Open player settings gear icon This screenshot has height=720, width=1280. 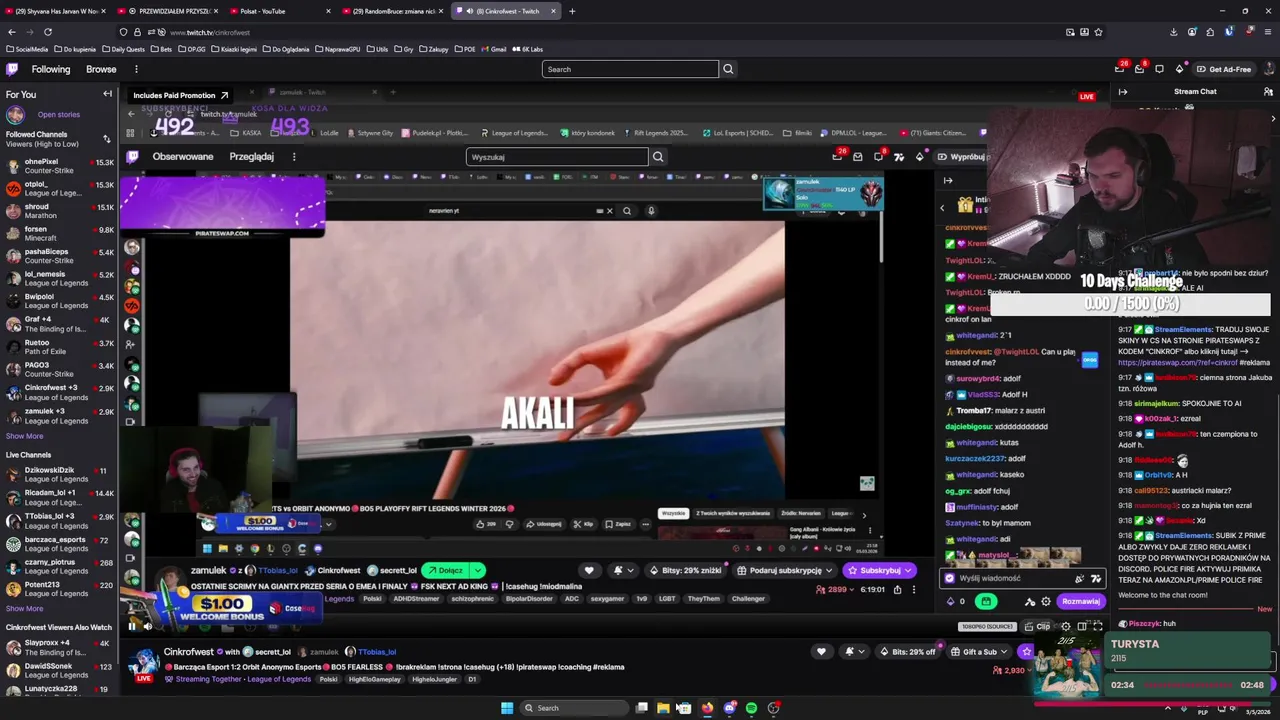click(1065, 626)
